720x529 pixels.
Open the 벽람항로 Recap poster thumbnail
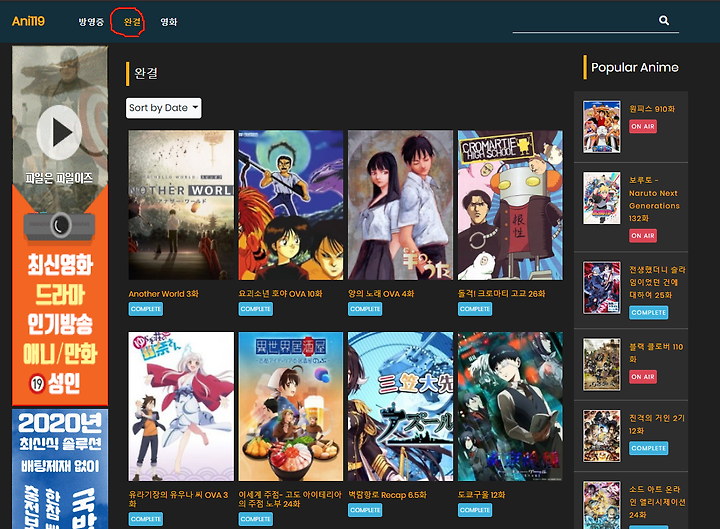400,406
